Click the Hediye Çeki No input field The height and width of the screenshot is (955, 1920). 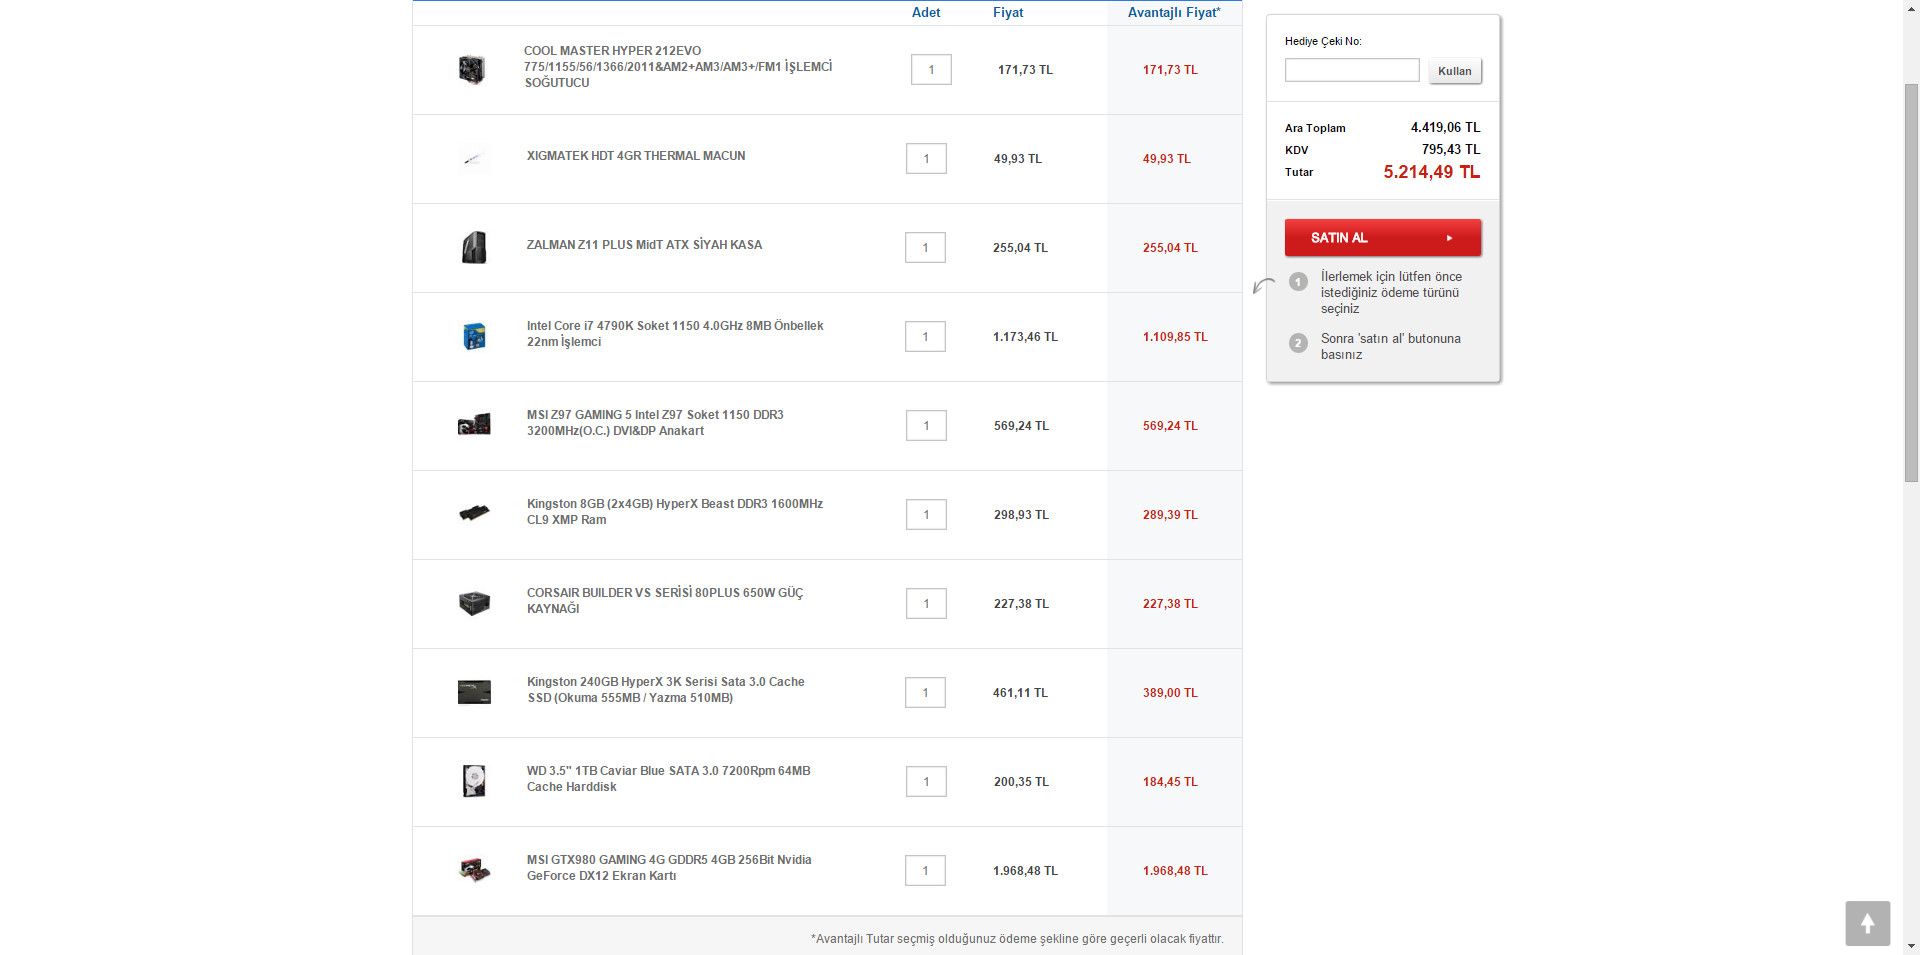point(1352,70)
